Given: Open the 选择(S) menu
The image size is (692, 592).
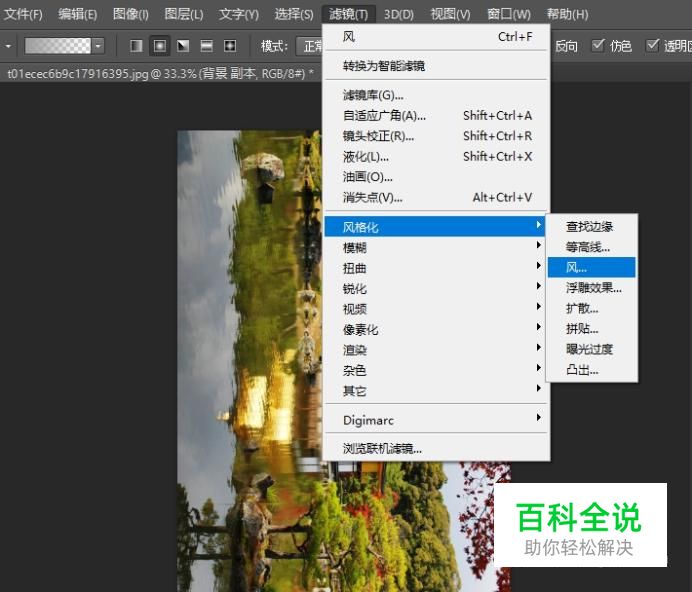Looking at the screenshot, I should [294, 14].
